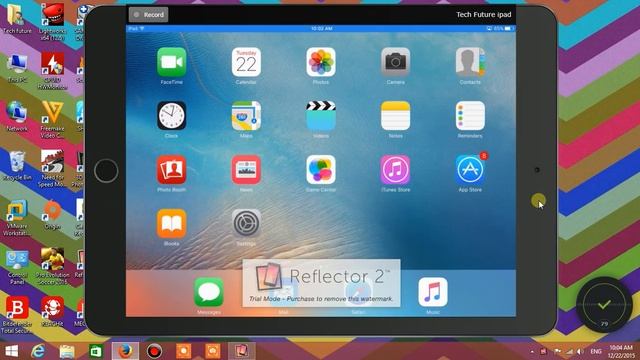Switch to Reflector in the taskbar
Image resolution: width=640 pixels, height=360 pixels.
(x=242, y=351)
